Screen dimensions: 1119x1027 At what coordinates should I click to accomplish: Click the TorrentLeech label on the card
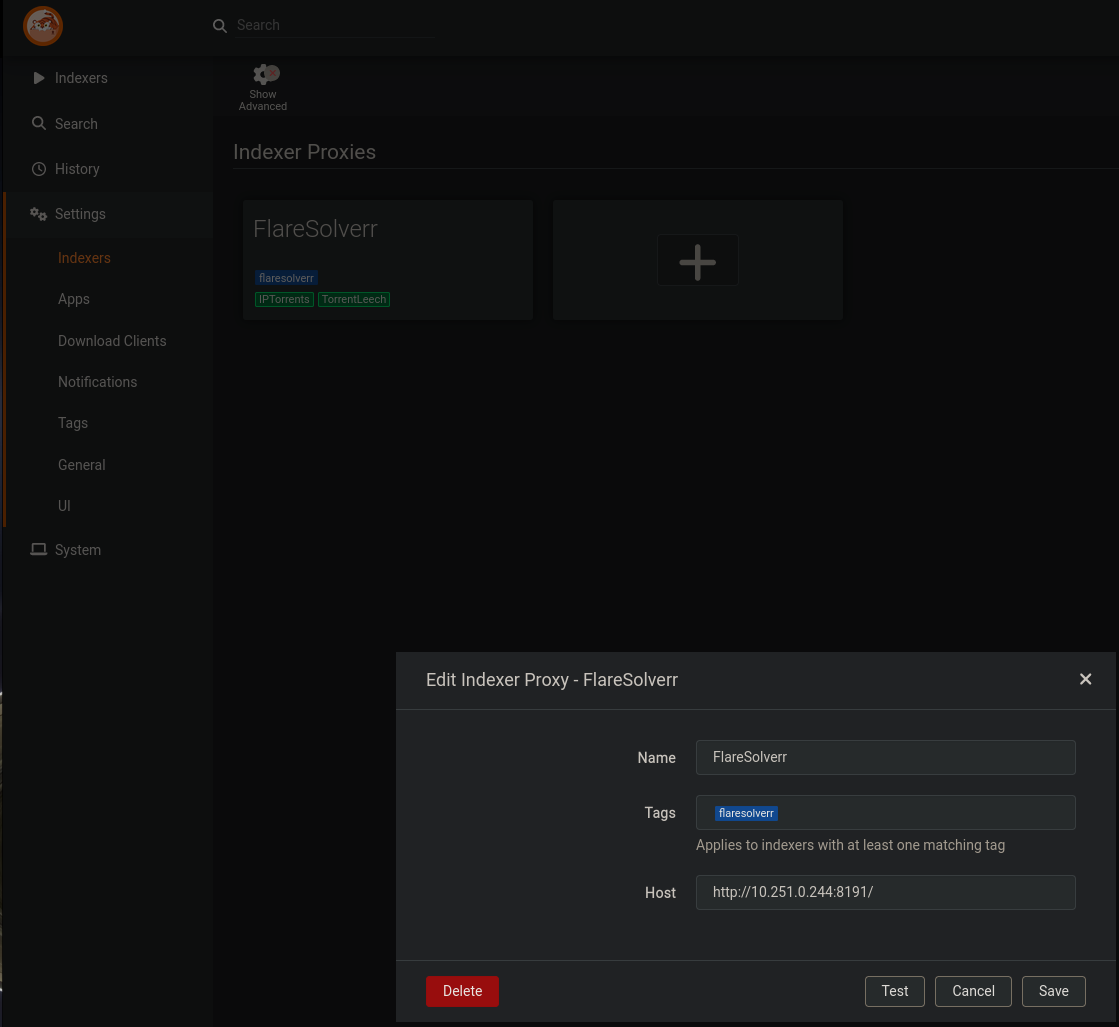click(x=354, y=299)
